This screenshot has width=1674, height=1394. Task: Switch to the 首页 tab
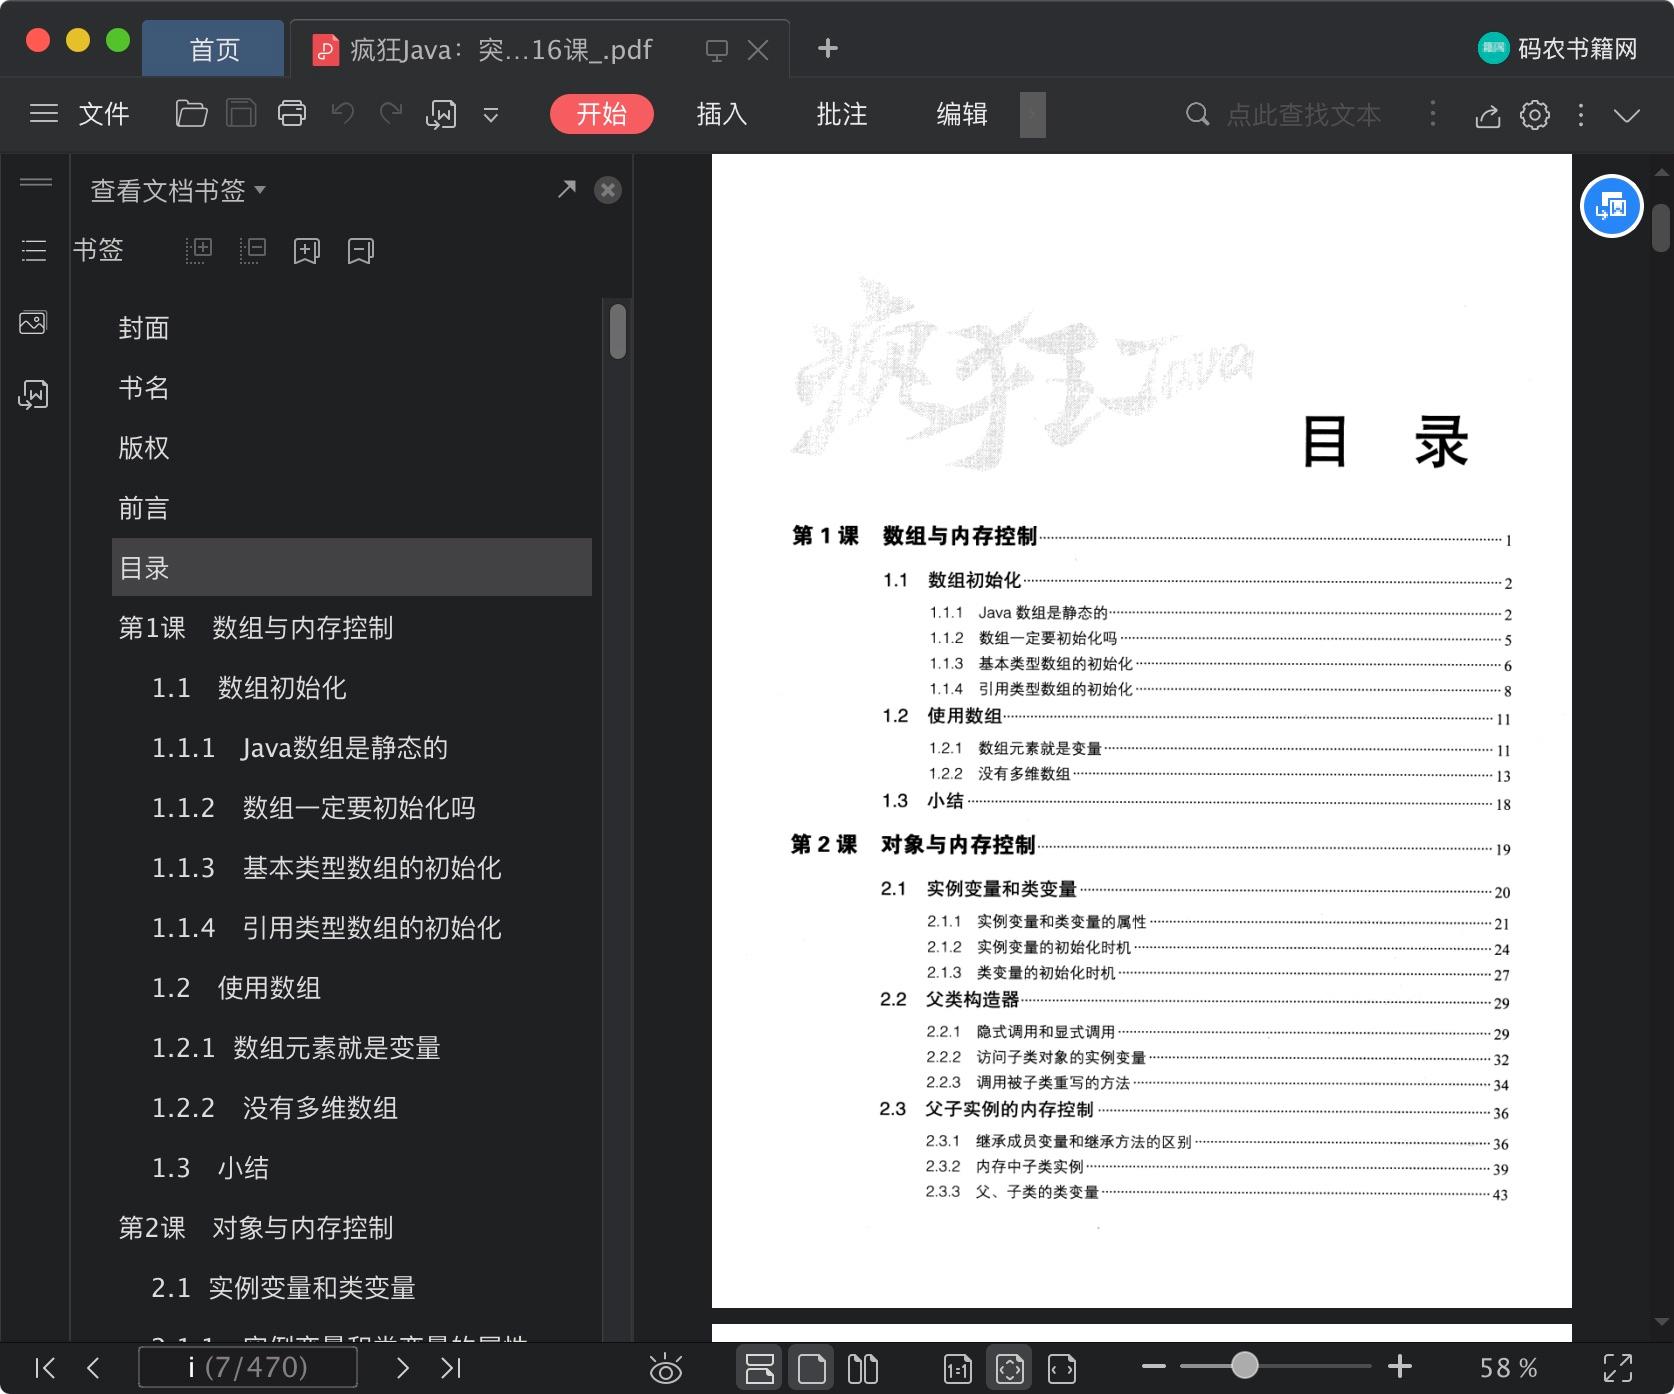[x=214, y=49]
